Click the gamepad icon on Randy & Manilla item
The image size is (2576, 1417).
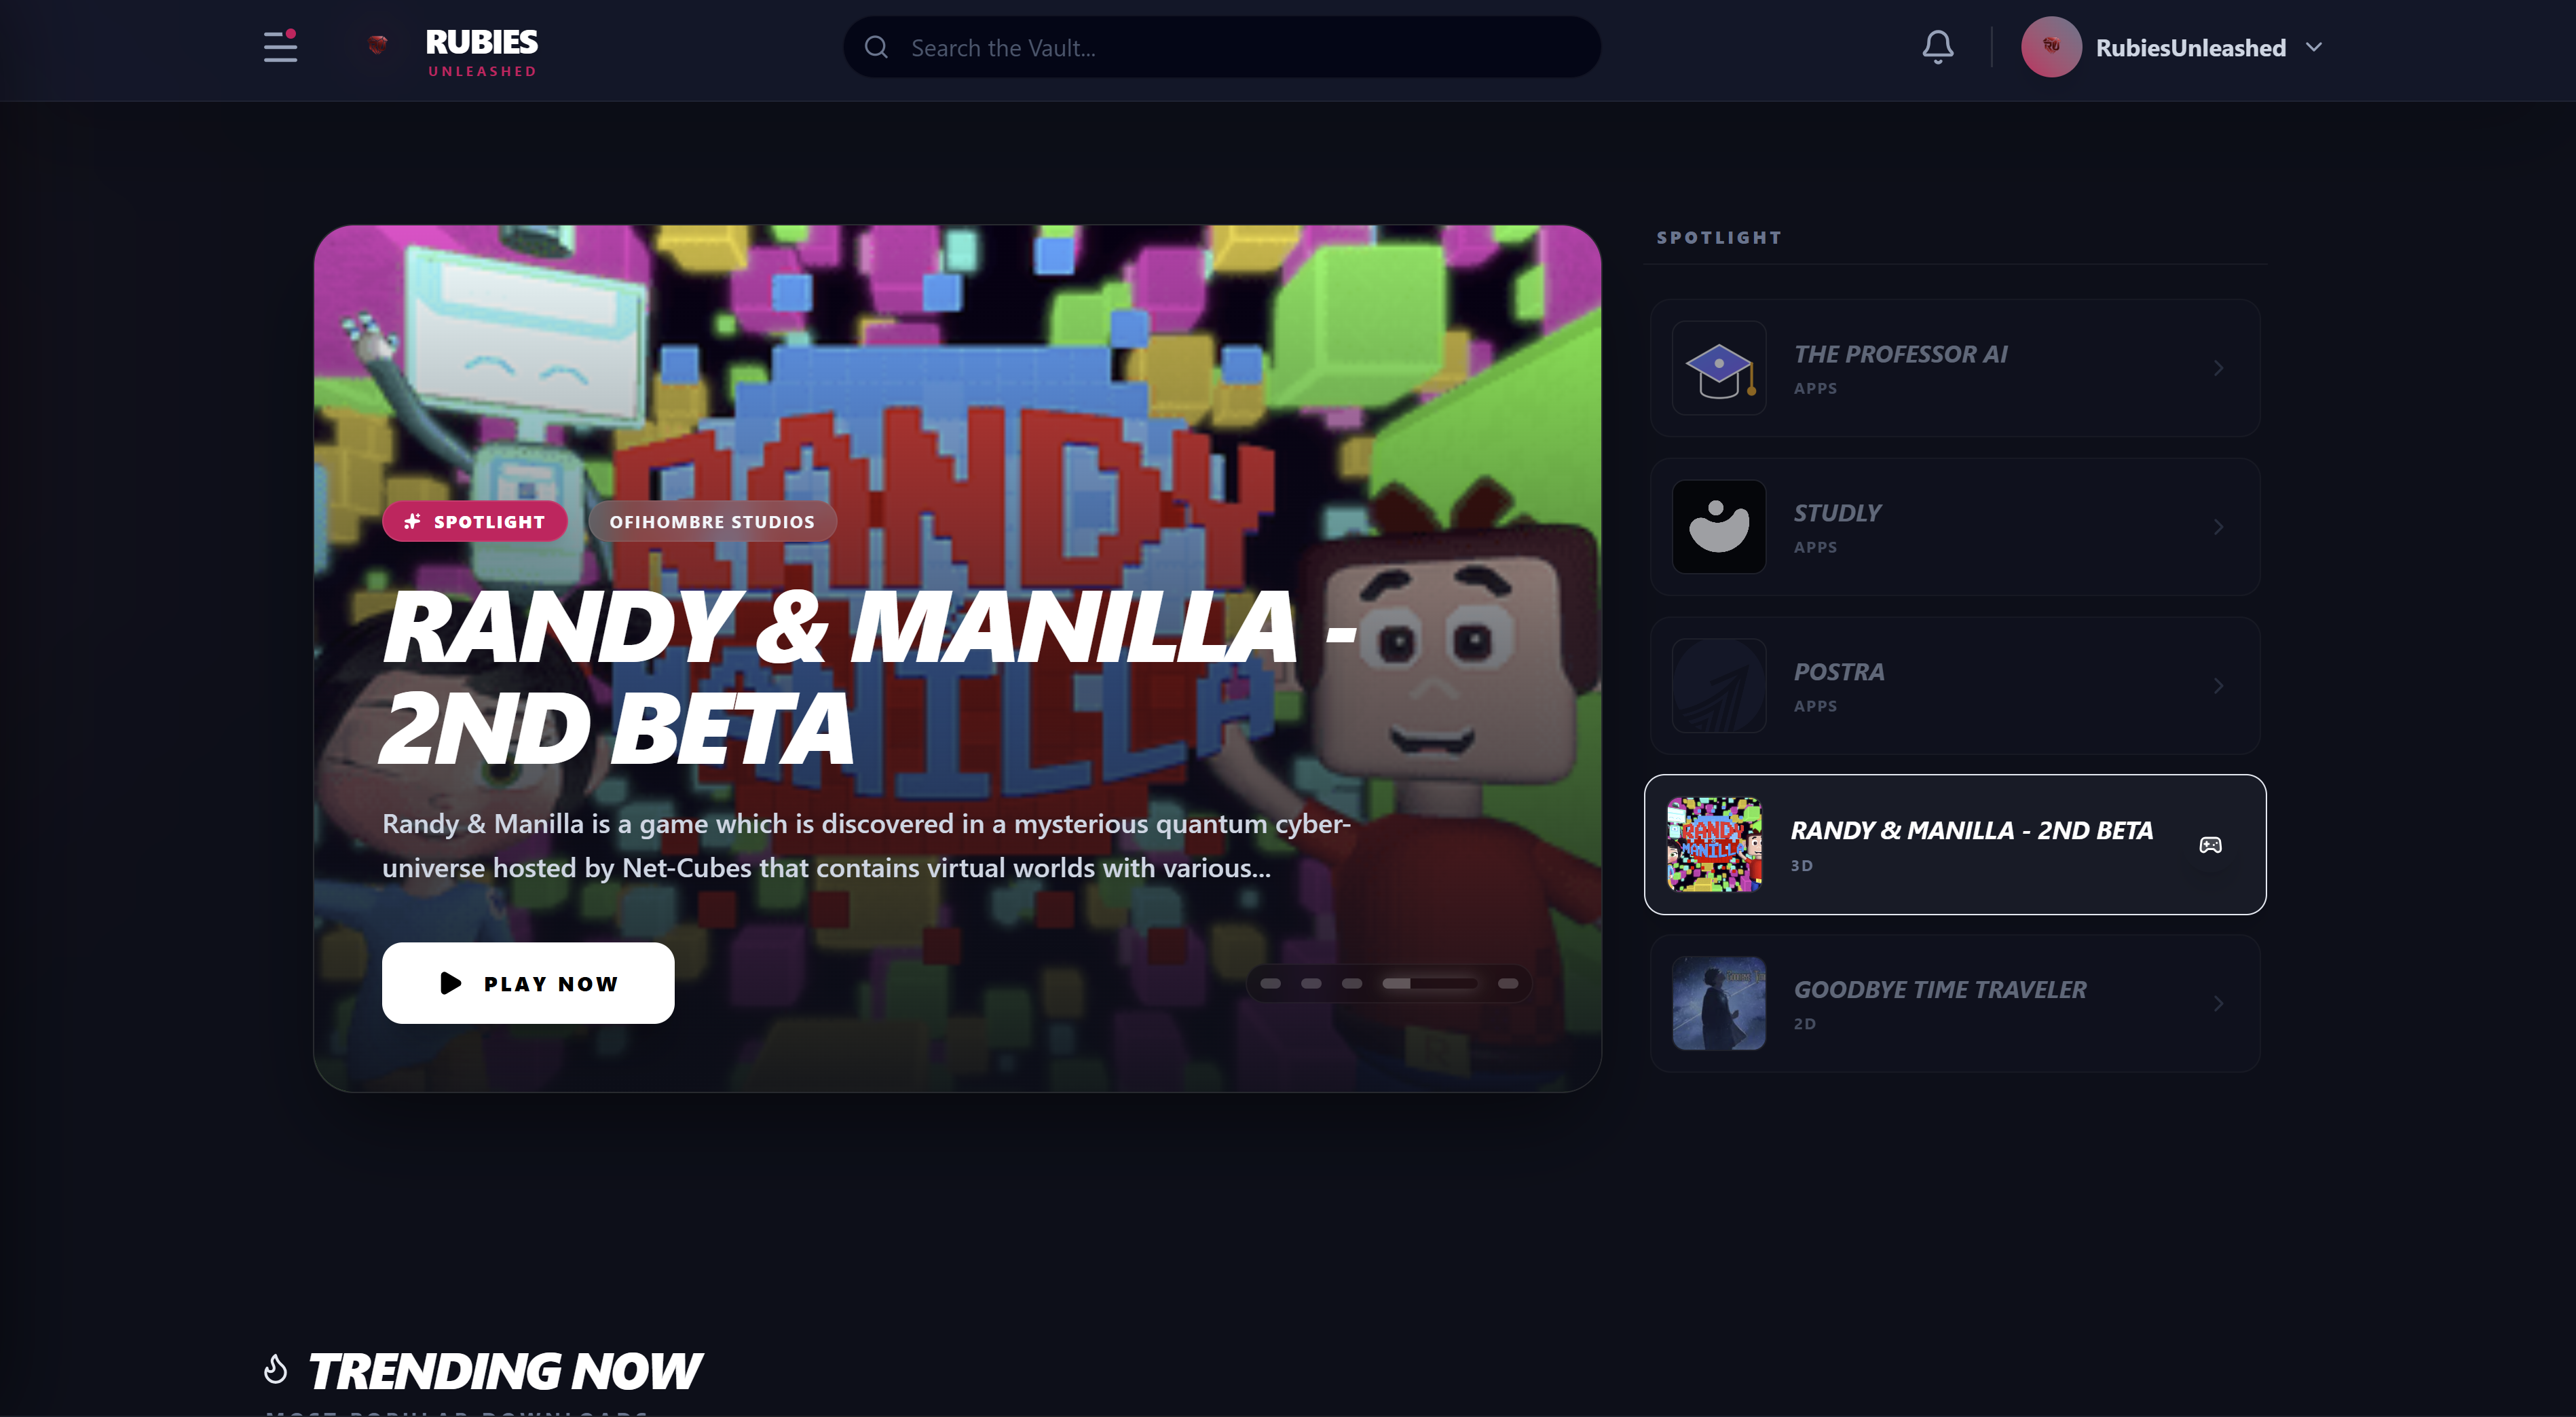point(2210,845)
